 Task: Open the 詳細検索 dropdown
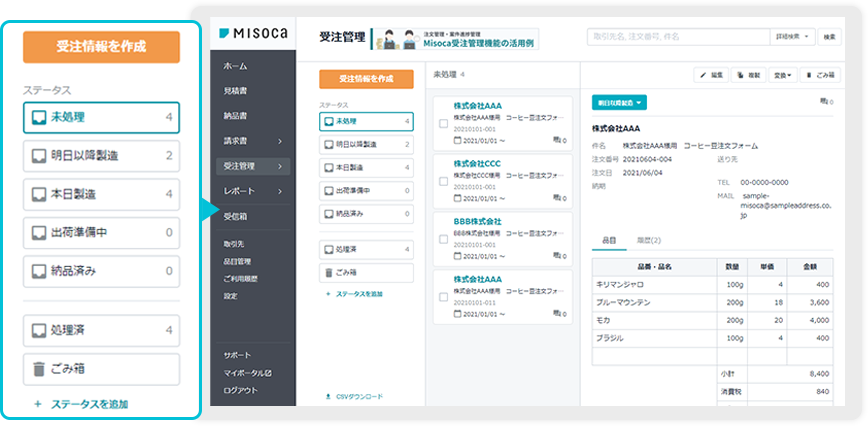[x=793, y=36]
